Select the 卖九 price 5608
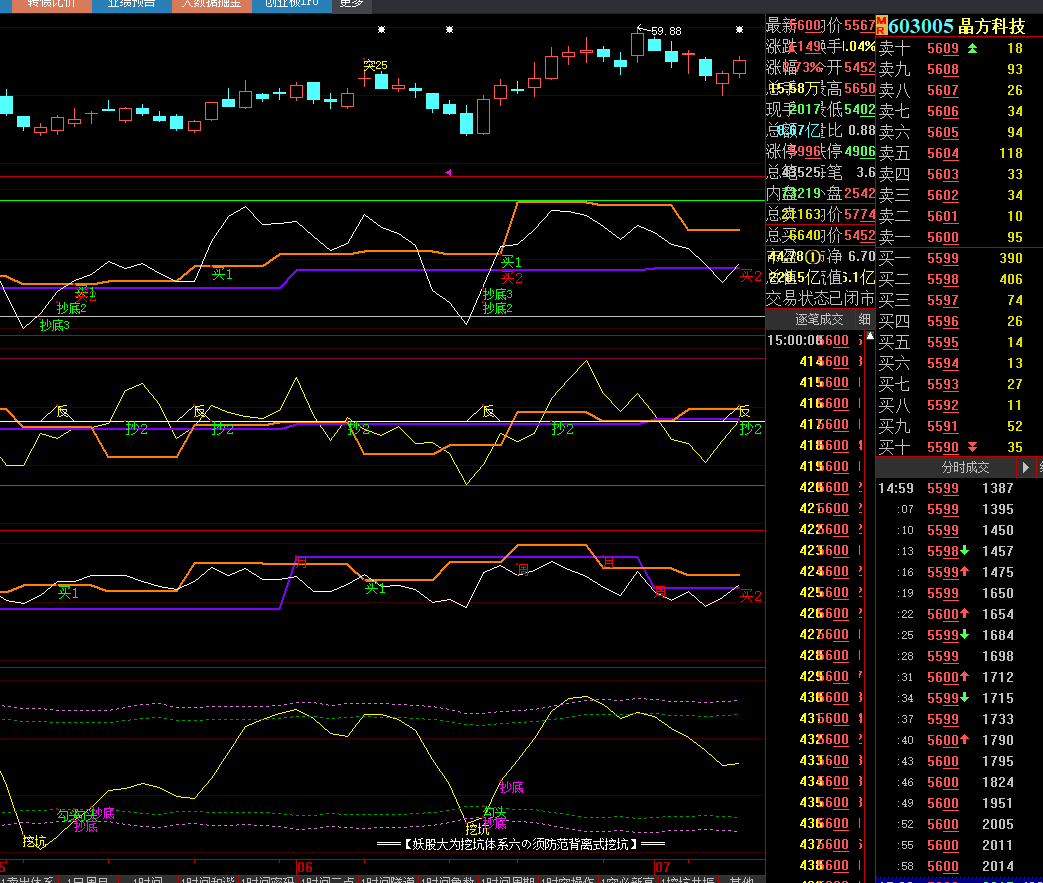1043x883 pixels. click(943, 69)
